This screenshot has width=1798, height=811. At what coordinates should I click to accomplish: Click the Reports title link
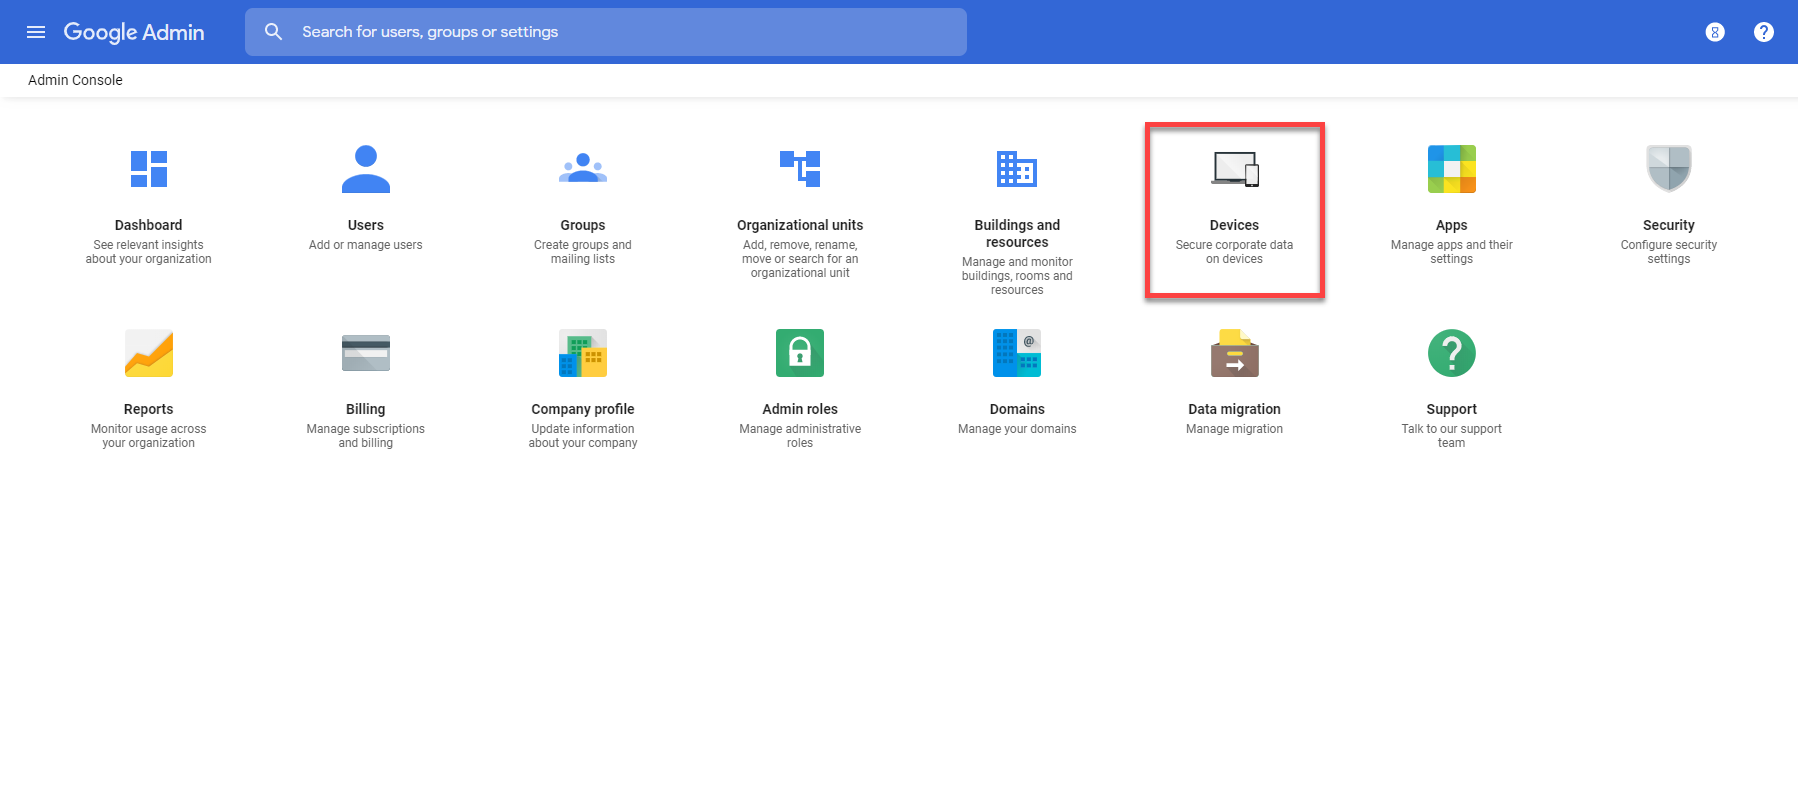pos(149,409)
